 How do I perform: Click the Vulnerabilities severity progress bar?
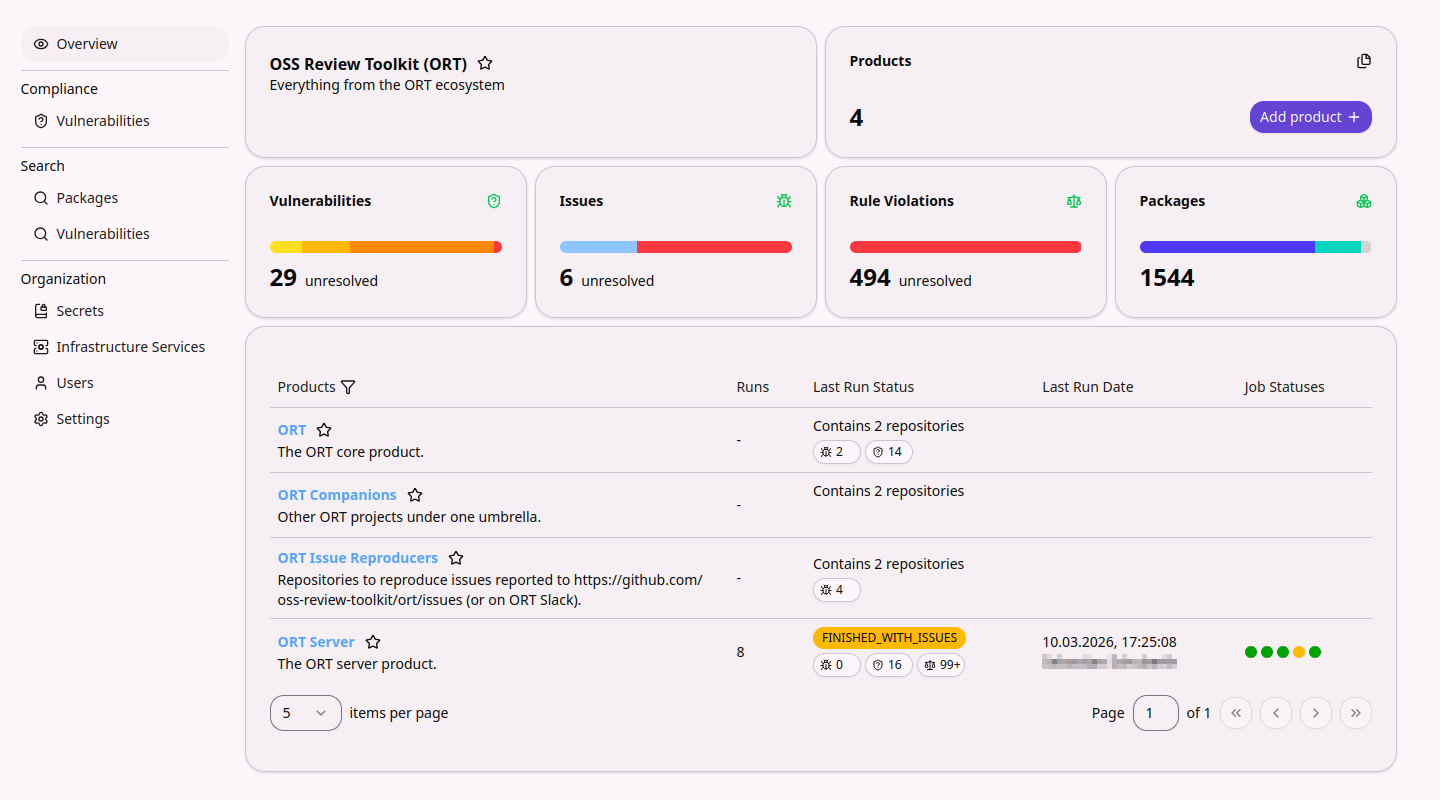(386, 247)
